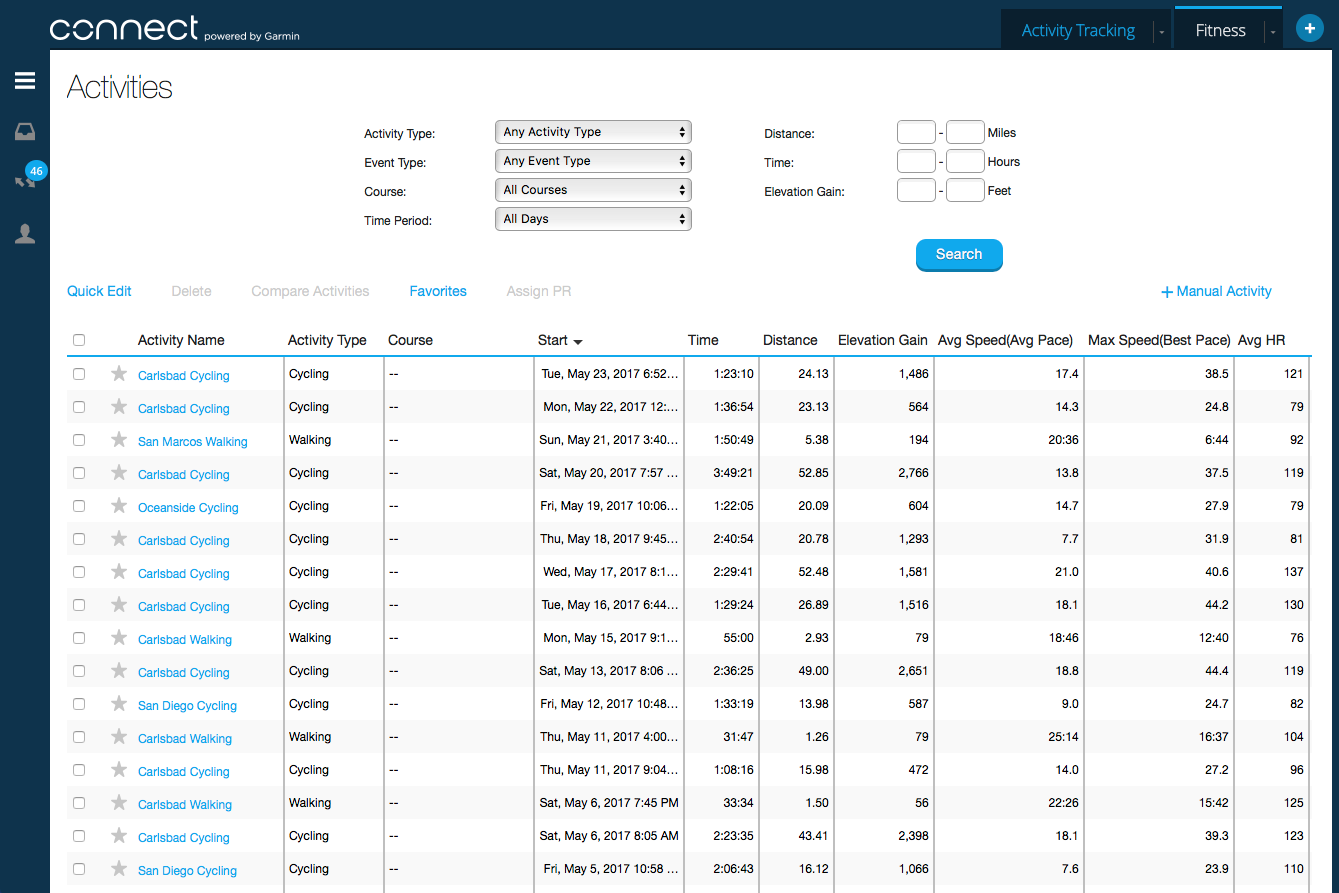This screenshot has height=893, width=1339.
Task: Open the hamburger menu in sidebar
Action: click(x=25, y=81)
